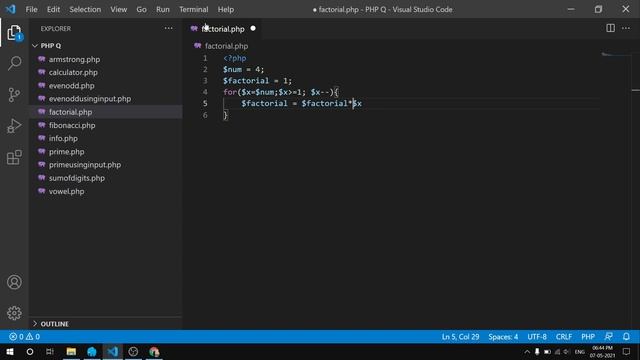Open the Accounts menu icon
The width and height of the screenshot is (640, 360).
(14, 282)
